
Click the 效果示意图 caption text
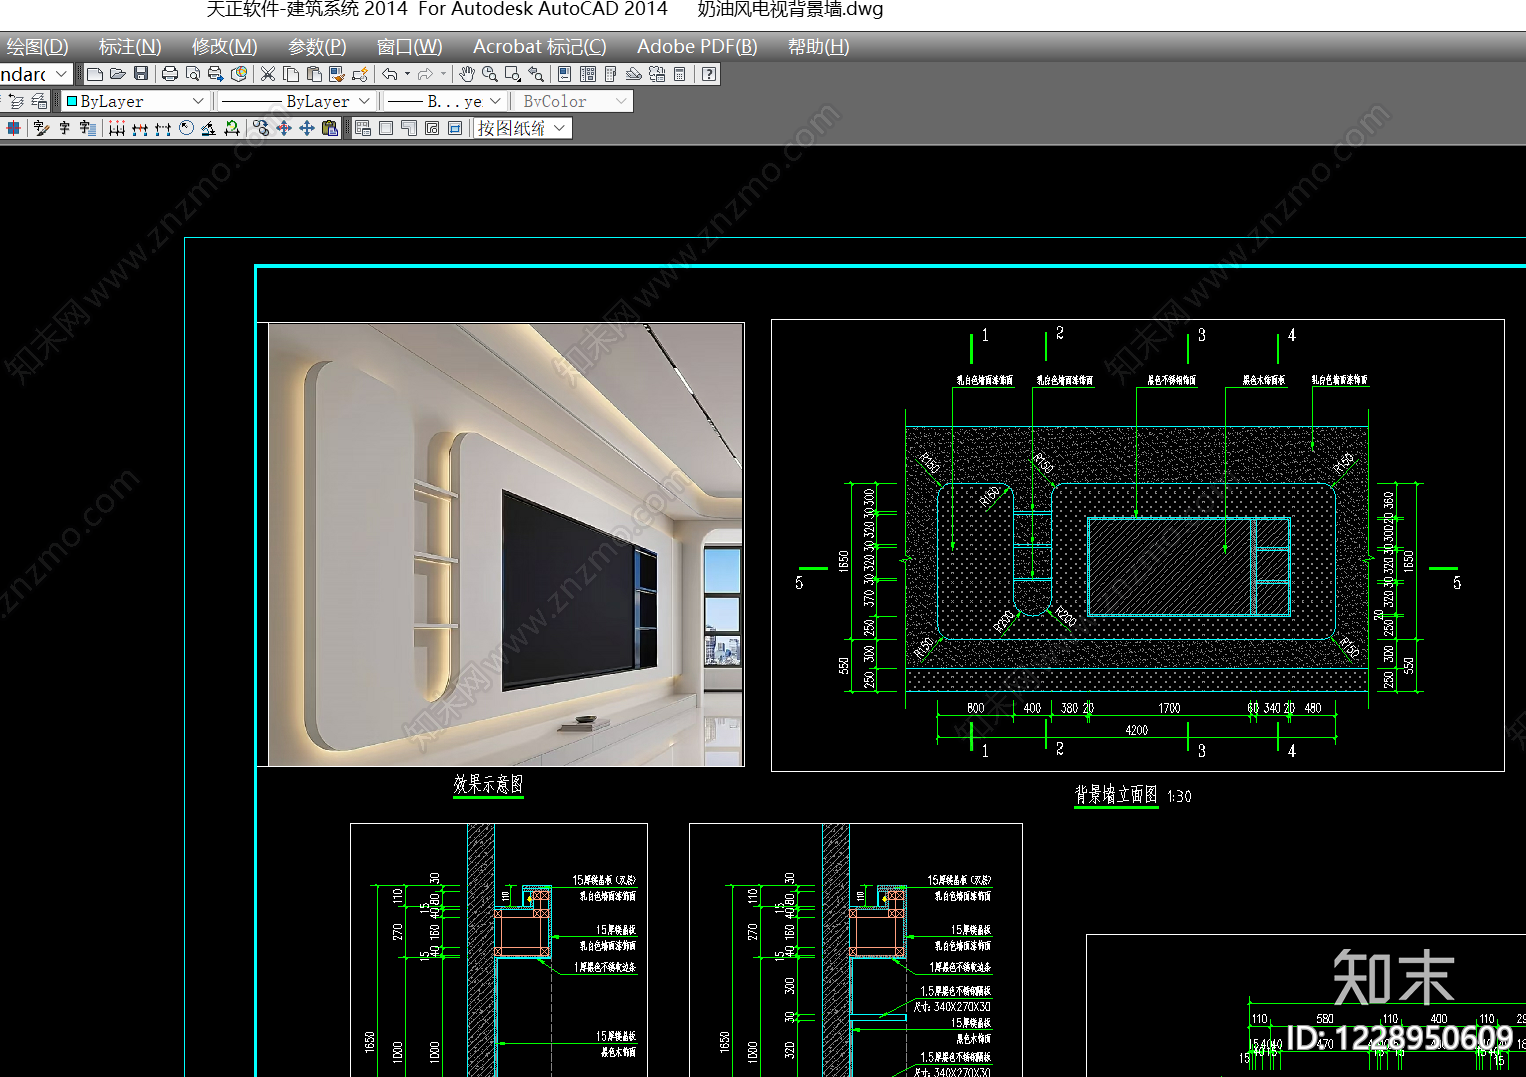pyautogui.click(x=488, y=784)
